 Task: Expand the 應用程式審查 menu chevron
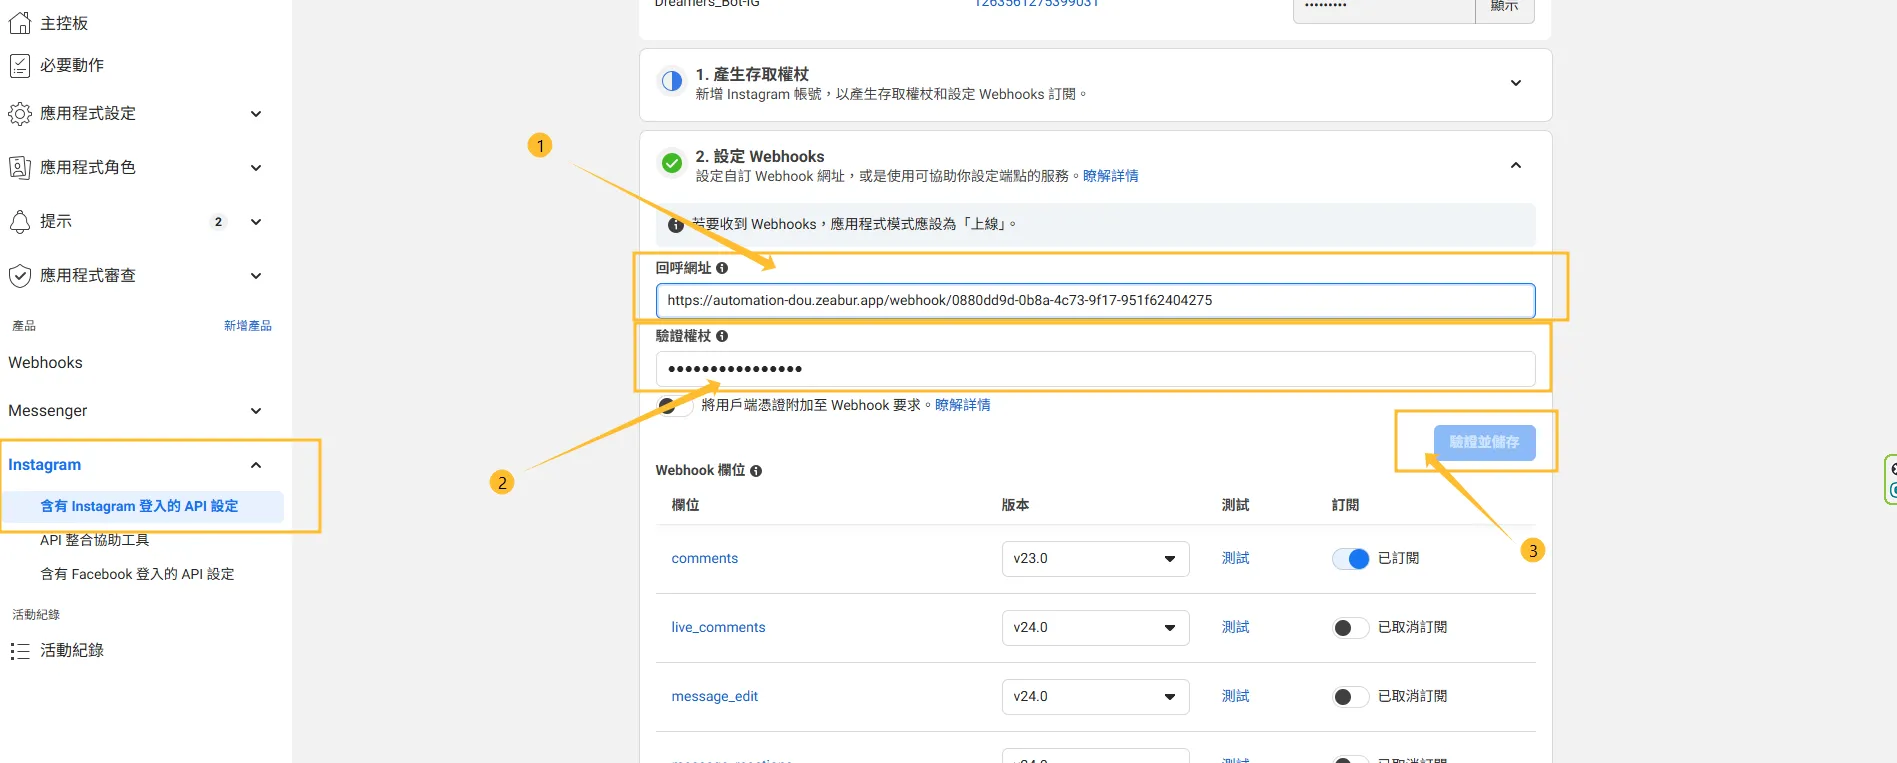(256, 276)
